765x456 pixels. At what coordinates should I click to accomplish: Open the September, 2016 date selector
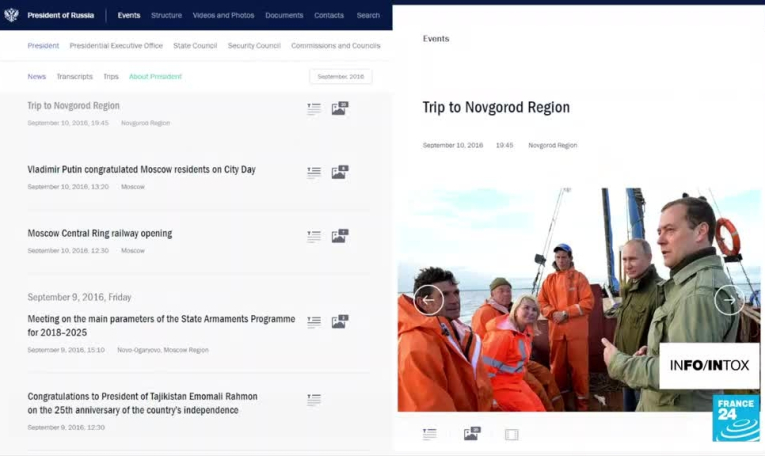[x=340, y=77]
